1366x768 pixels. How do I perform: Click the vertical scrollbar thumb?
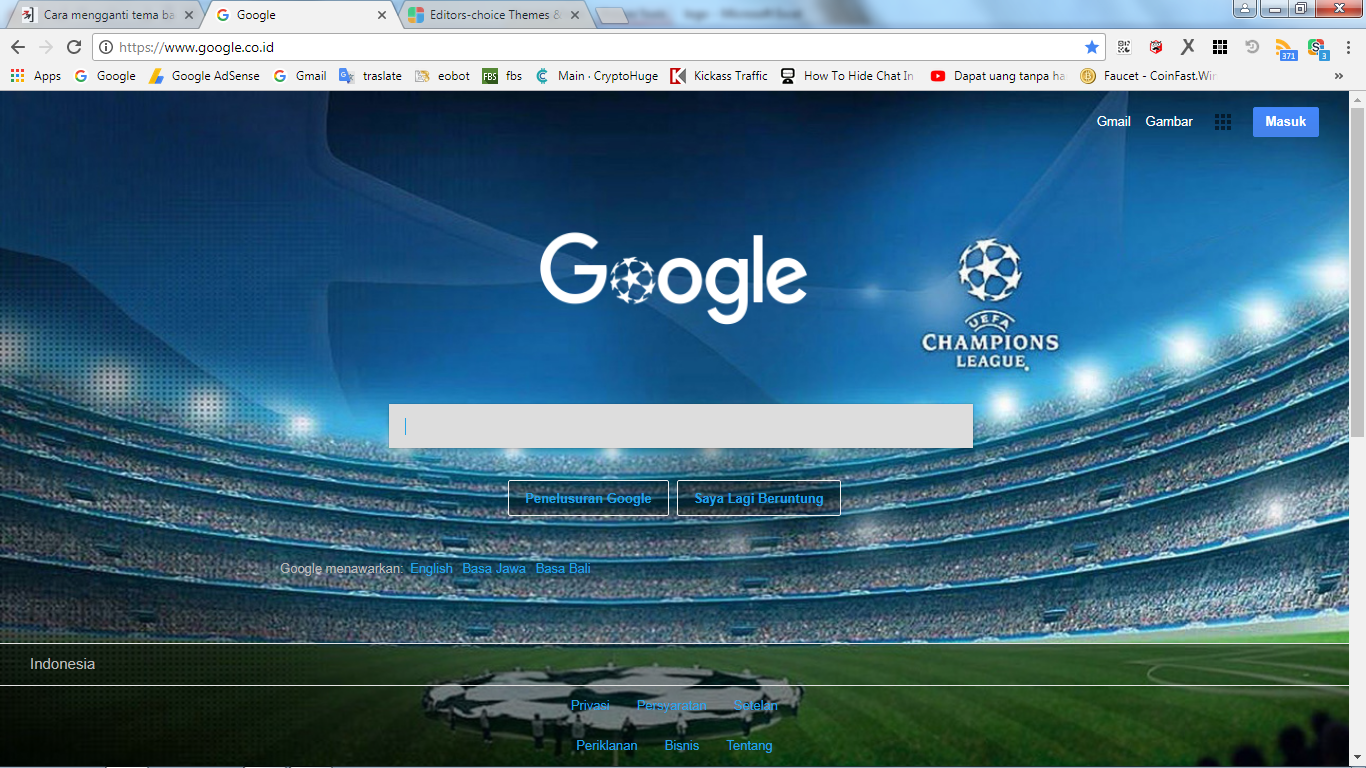coord(1357,270)
